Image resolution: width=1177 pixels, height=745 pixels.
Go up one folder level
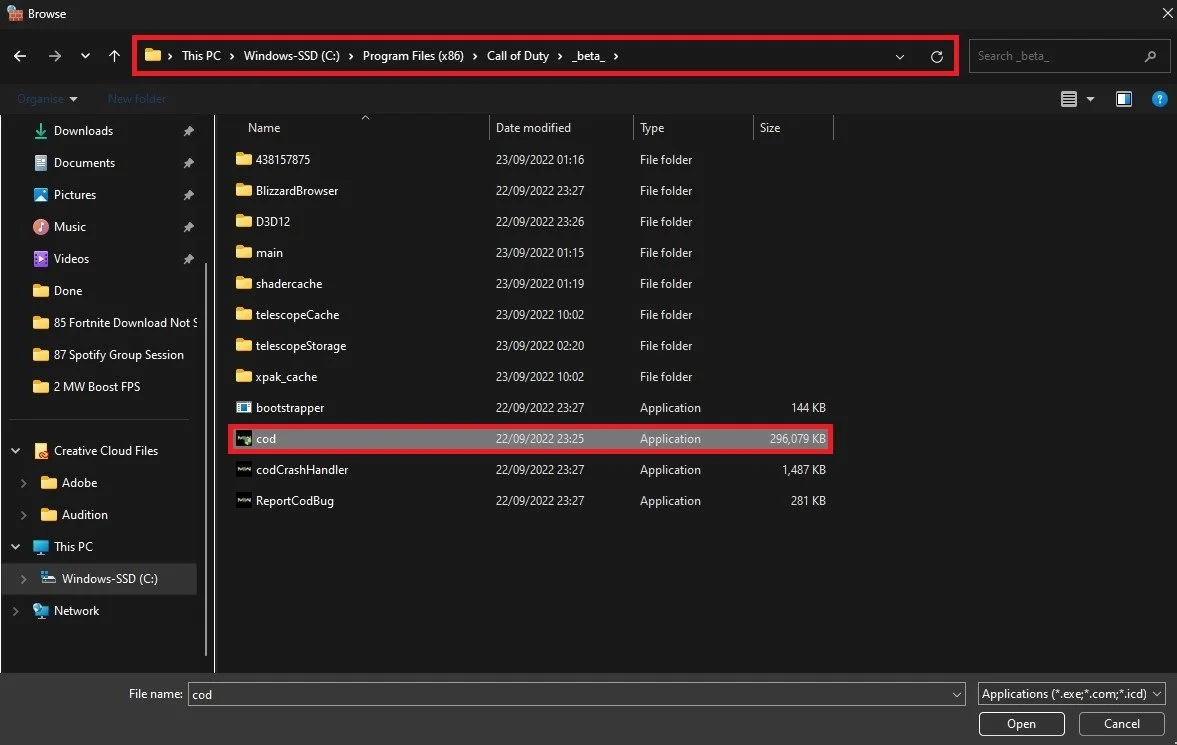[114, 56]
